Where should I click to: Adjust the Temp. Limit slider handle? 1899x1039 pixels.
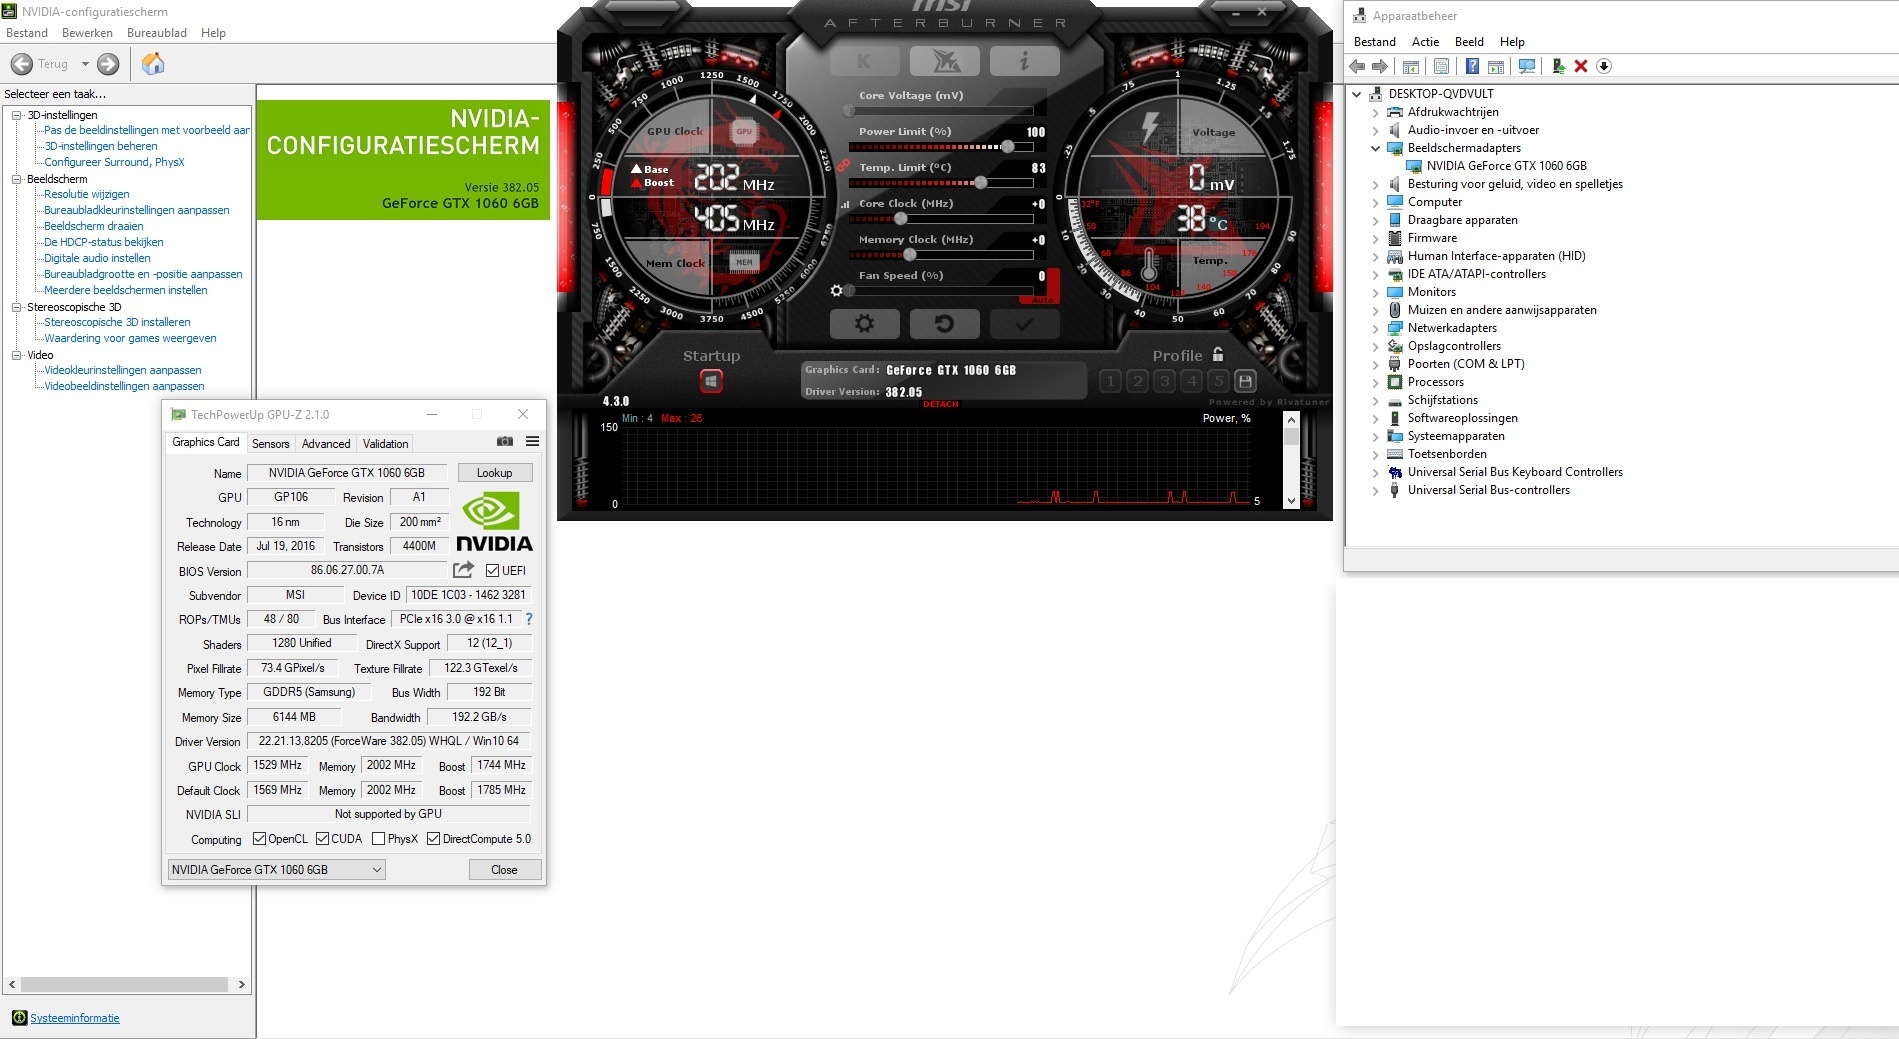(x=981, y=183)
